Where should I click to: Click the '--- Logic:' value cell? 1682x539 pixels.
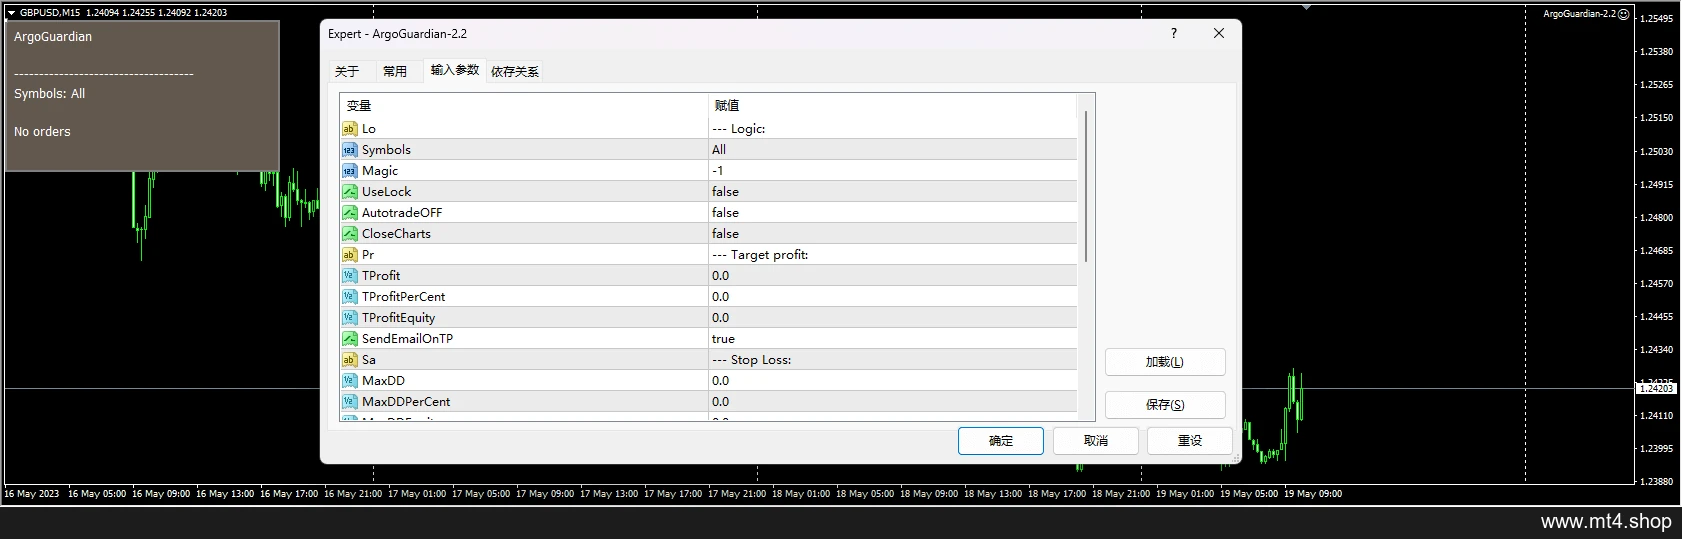point(893,129)
